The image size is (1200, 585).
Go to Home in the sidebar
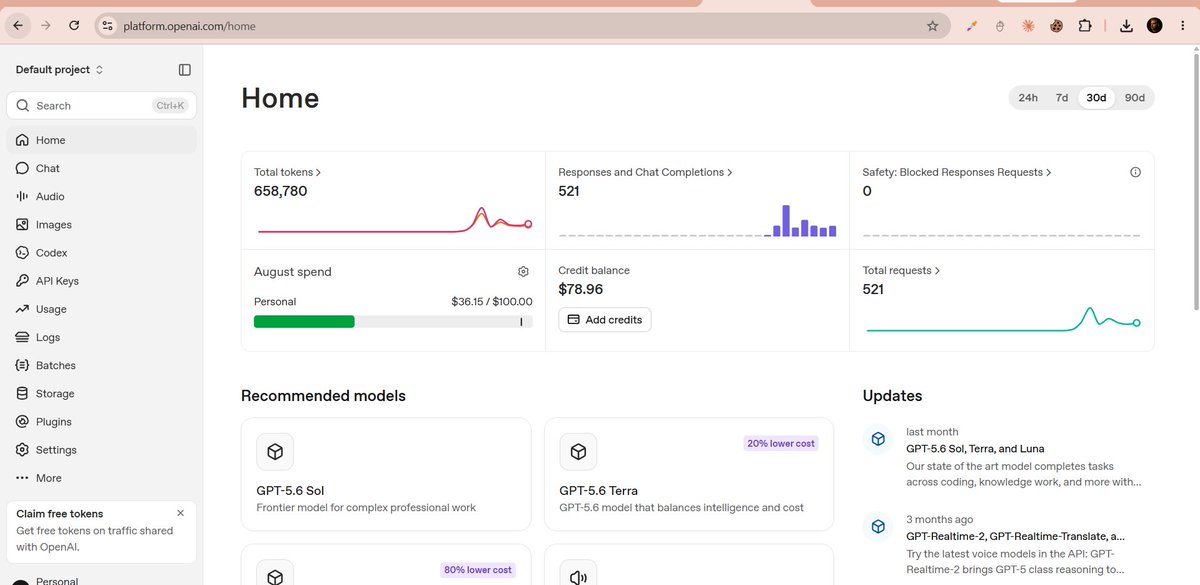[x=102, y=140]
